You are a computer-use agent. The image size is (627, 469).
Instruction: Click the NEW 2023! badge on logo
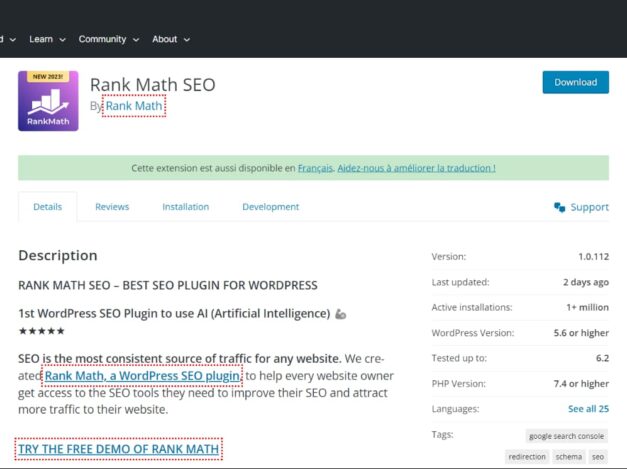[x=48, y=76]
